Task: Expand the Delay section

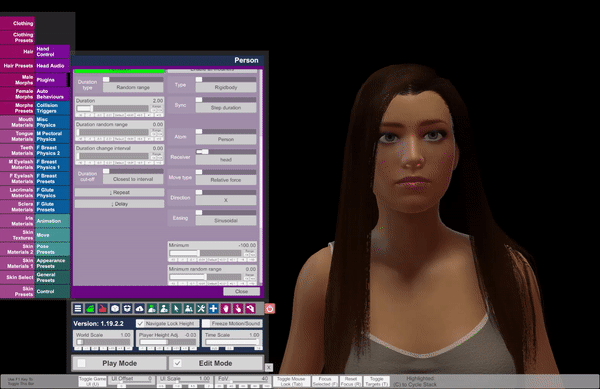Action: pyautogui.click(x=119, y=204)
